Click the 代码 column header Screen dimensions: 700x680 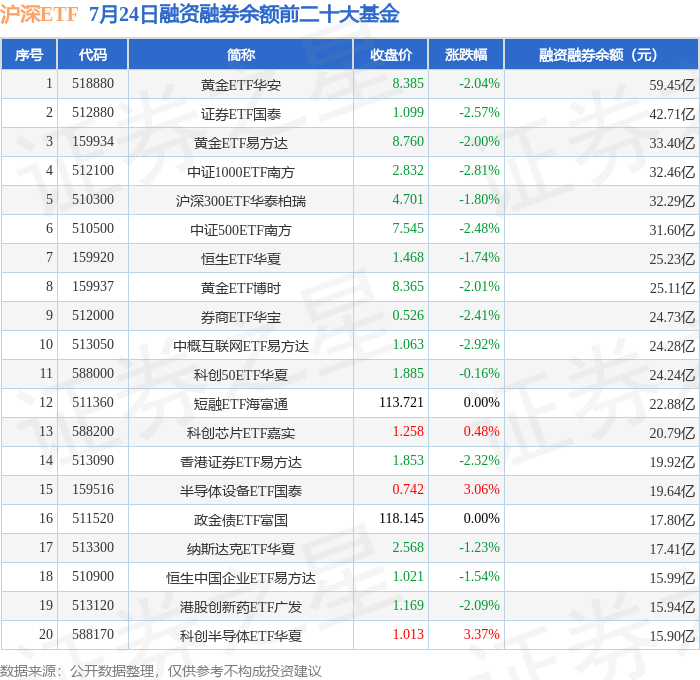coord(93,54)
